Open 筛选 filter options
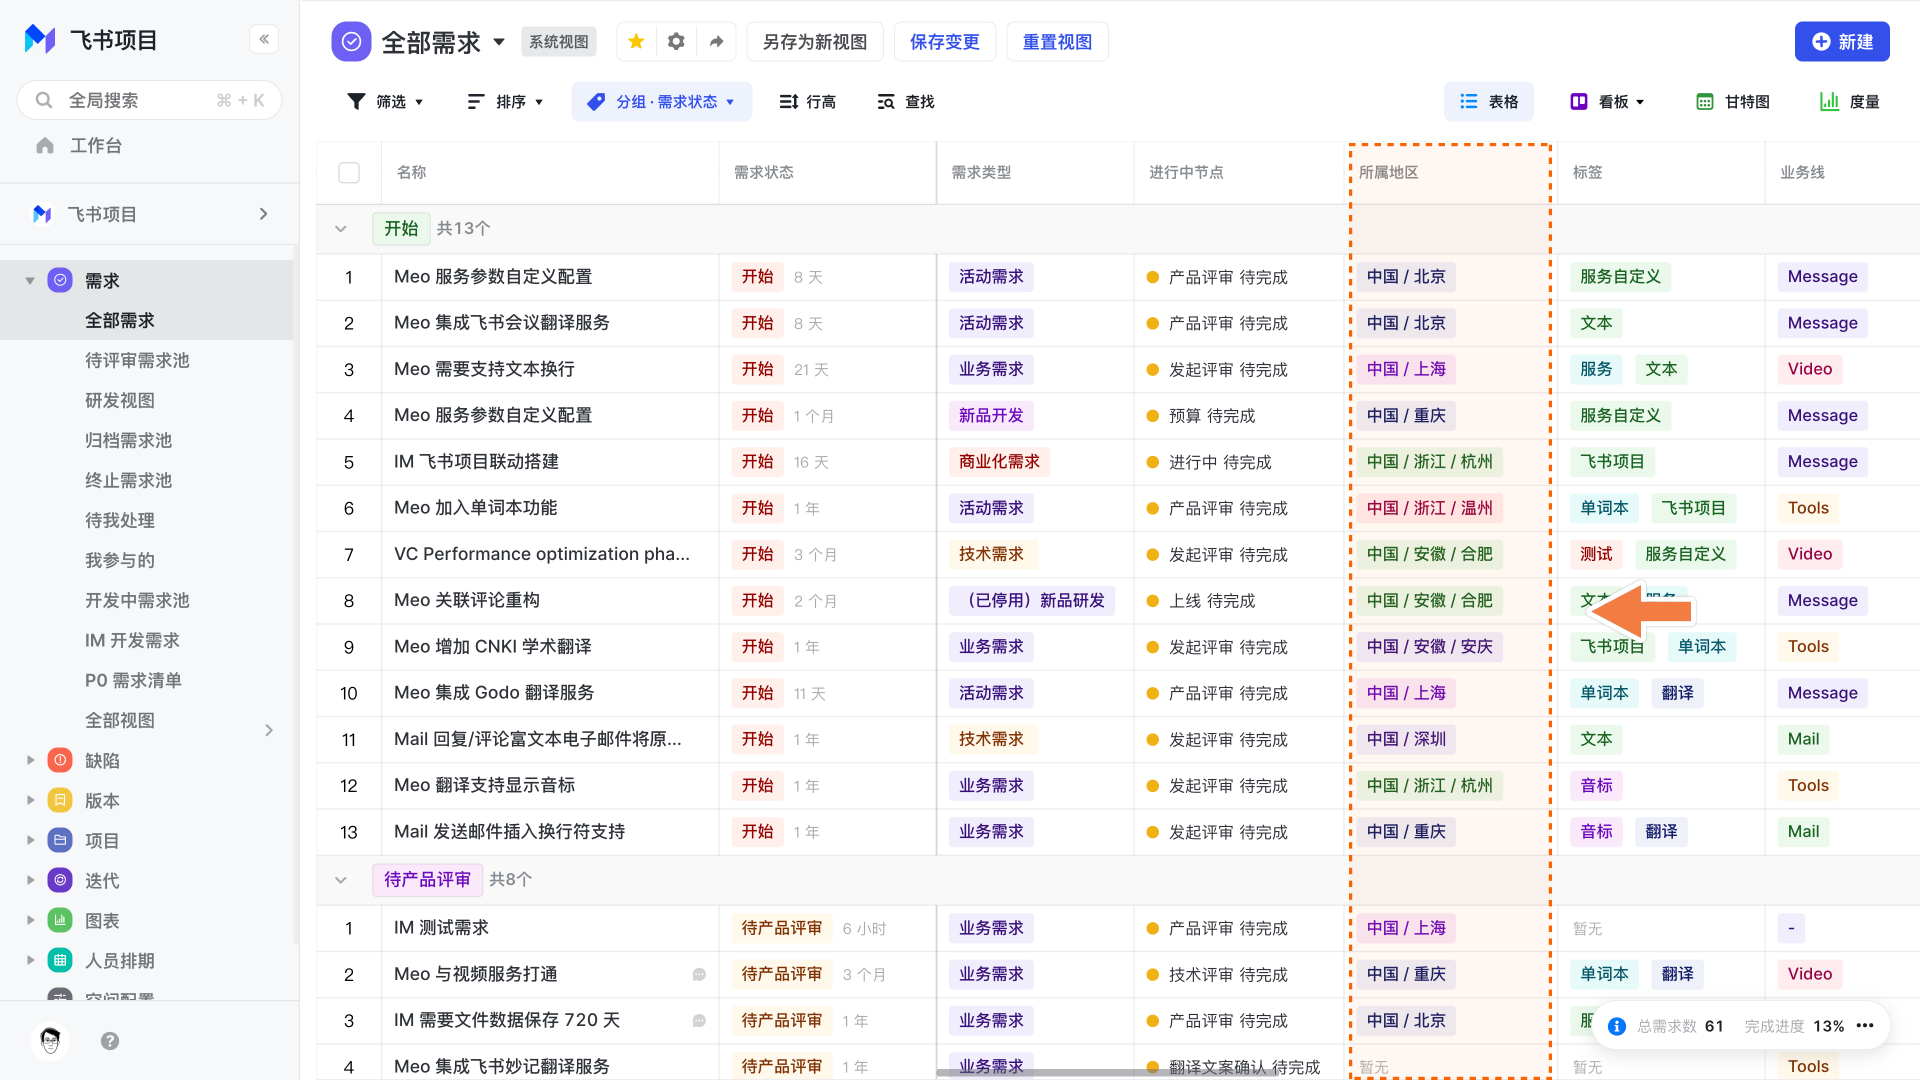 (x=385, y=101)
